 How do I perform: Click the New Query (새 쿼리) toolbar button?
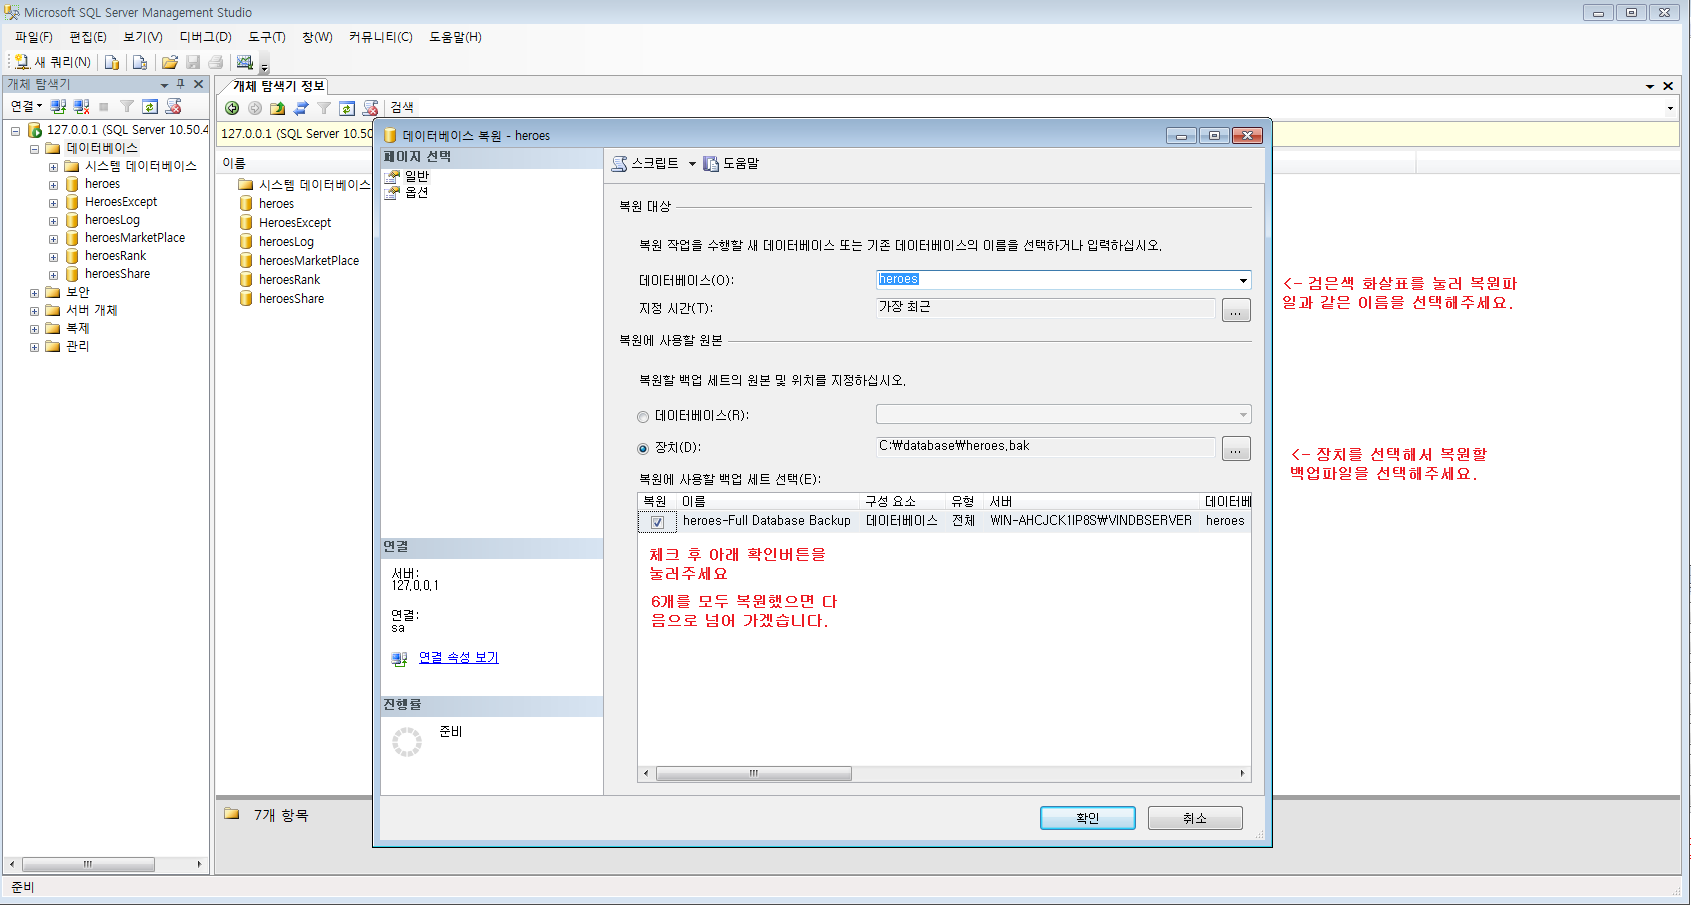pyautogui.click(x=53, y=62)
